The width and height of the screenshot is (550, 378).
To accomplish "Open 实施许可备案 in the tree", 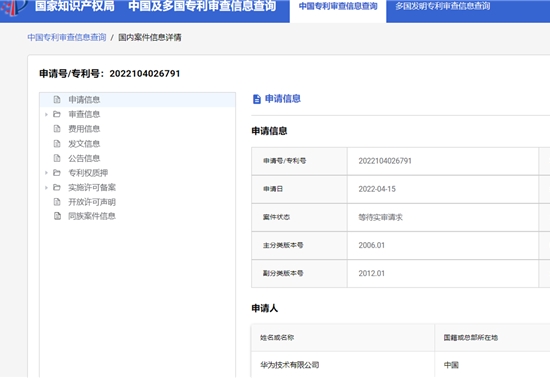I will pyautogui.click(x=92, y=188).
